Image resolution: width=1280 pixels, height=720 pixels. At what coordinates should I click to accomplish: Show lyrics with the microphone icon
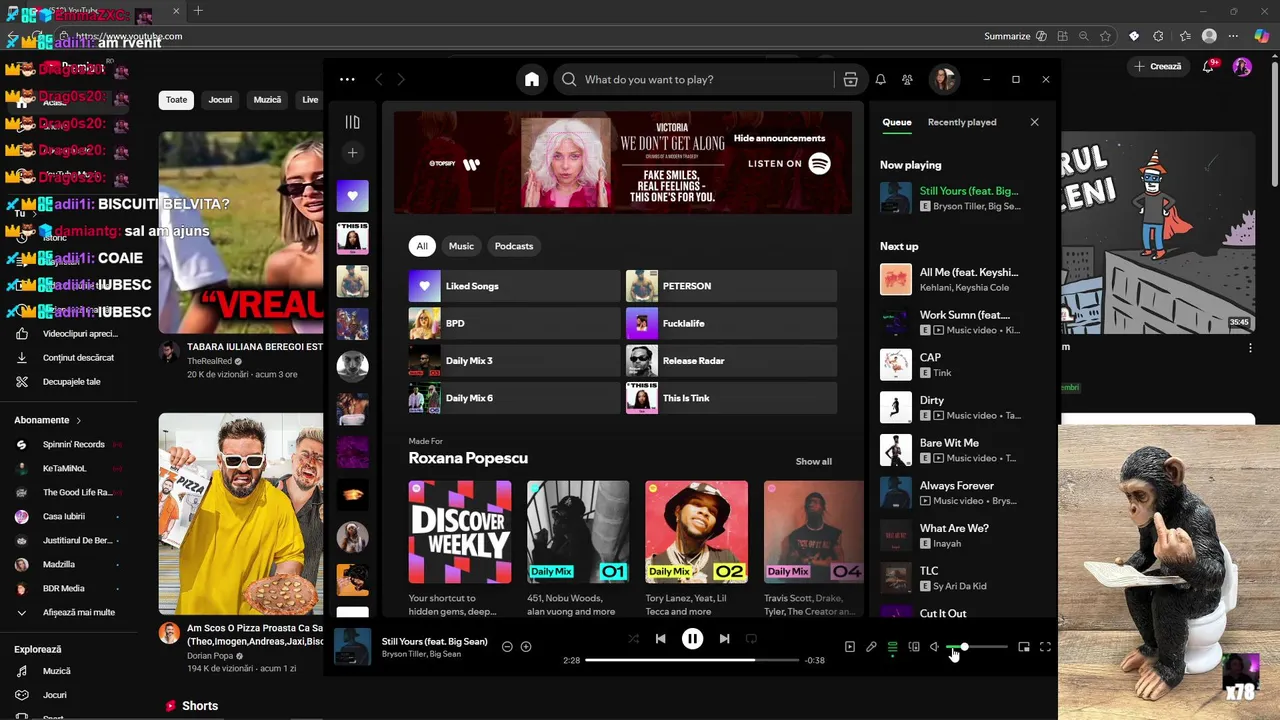(871, 647)
